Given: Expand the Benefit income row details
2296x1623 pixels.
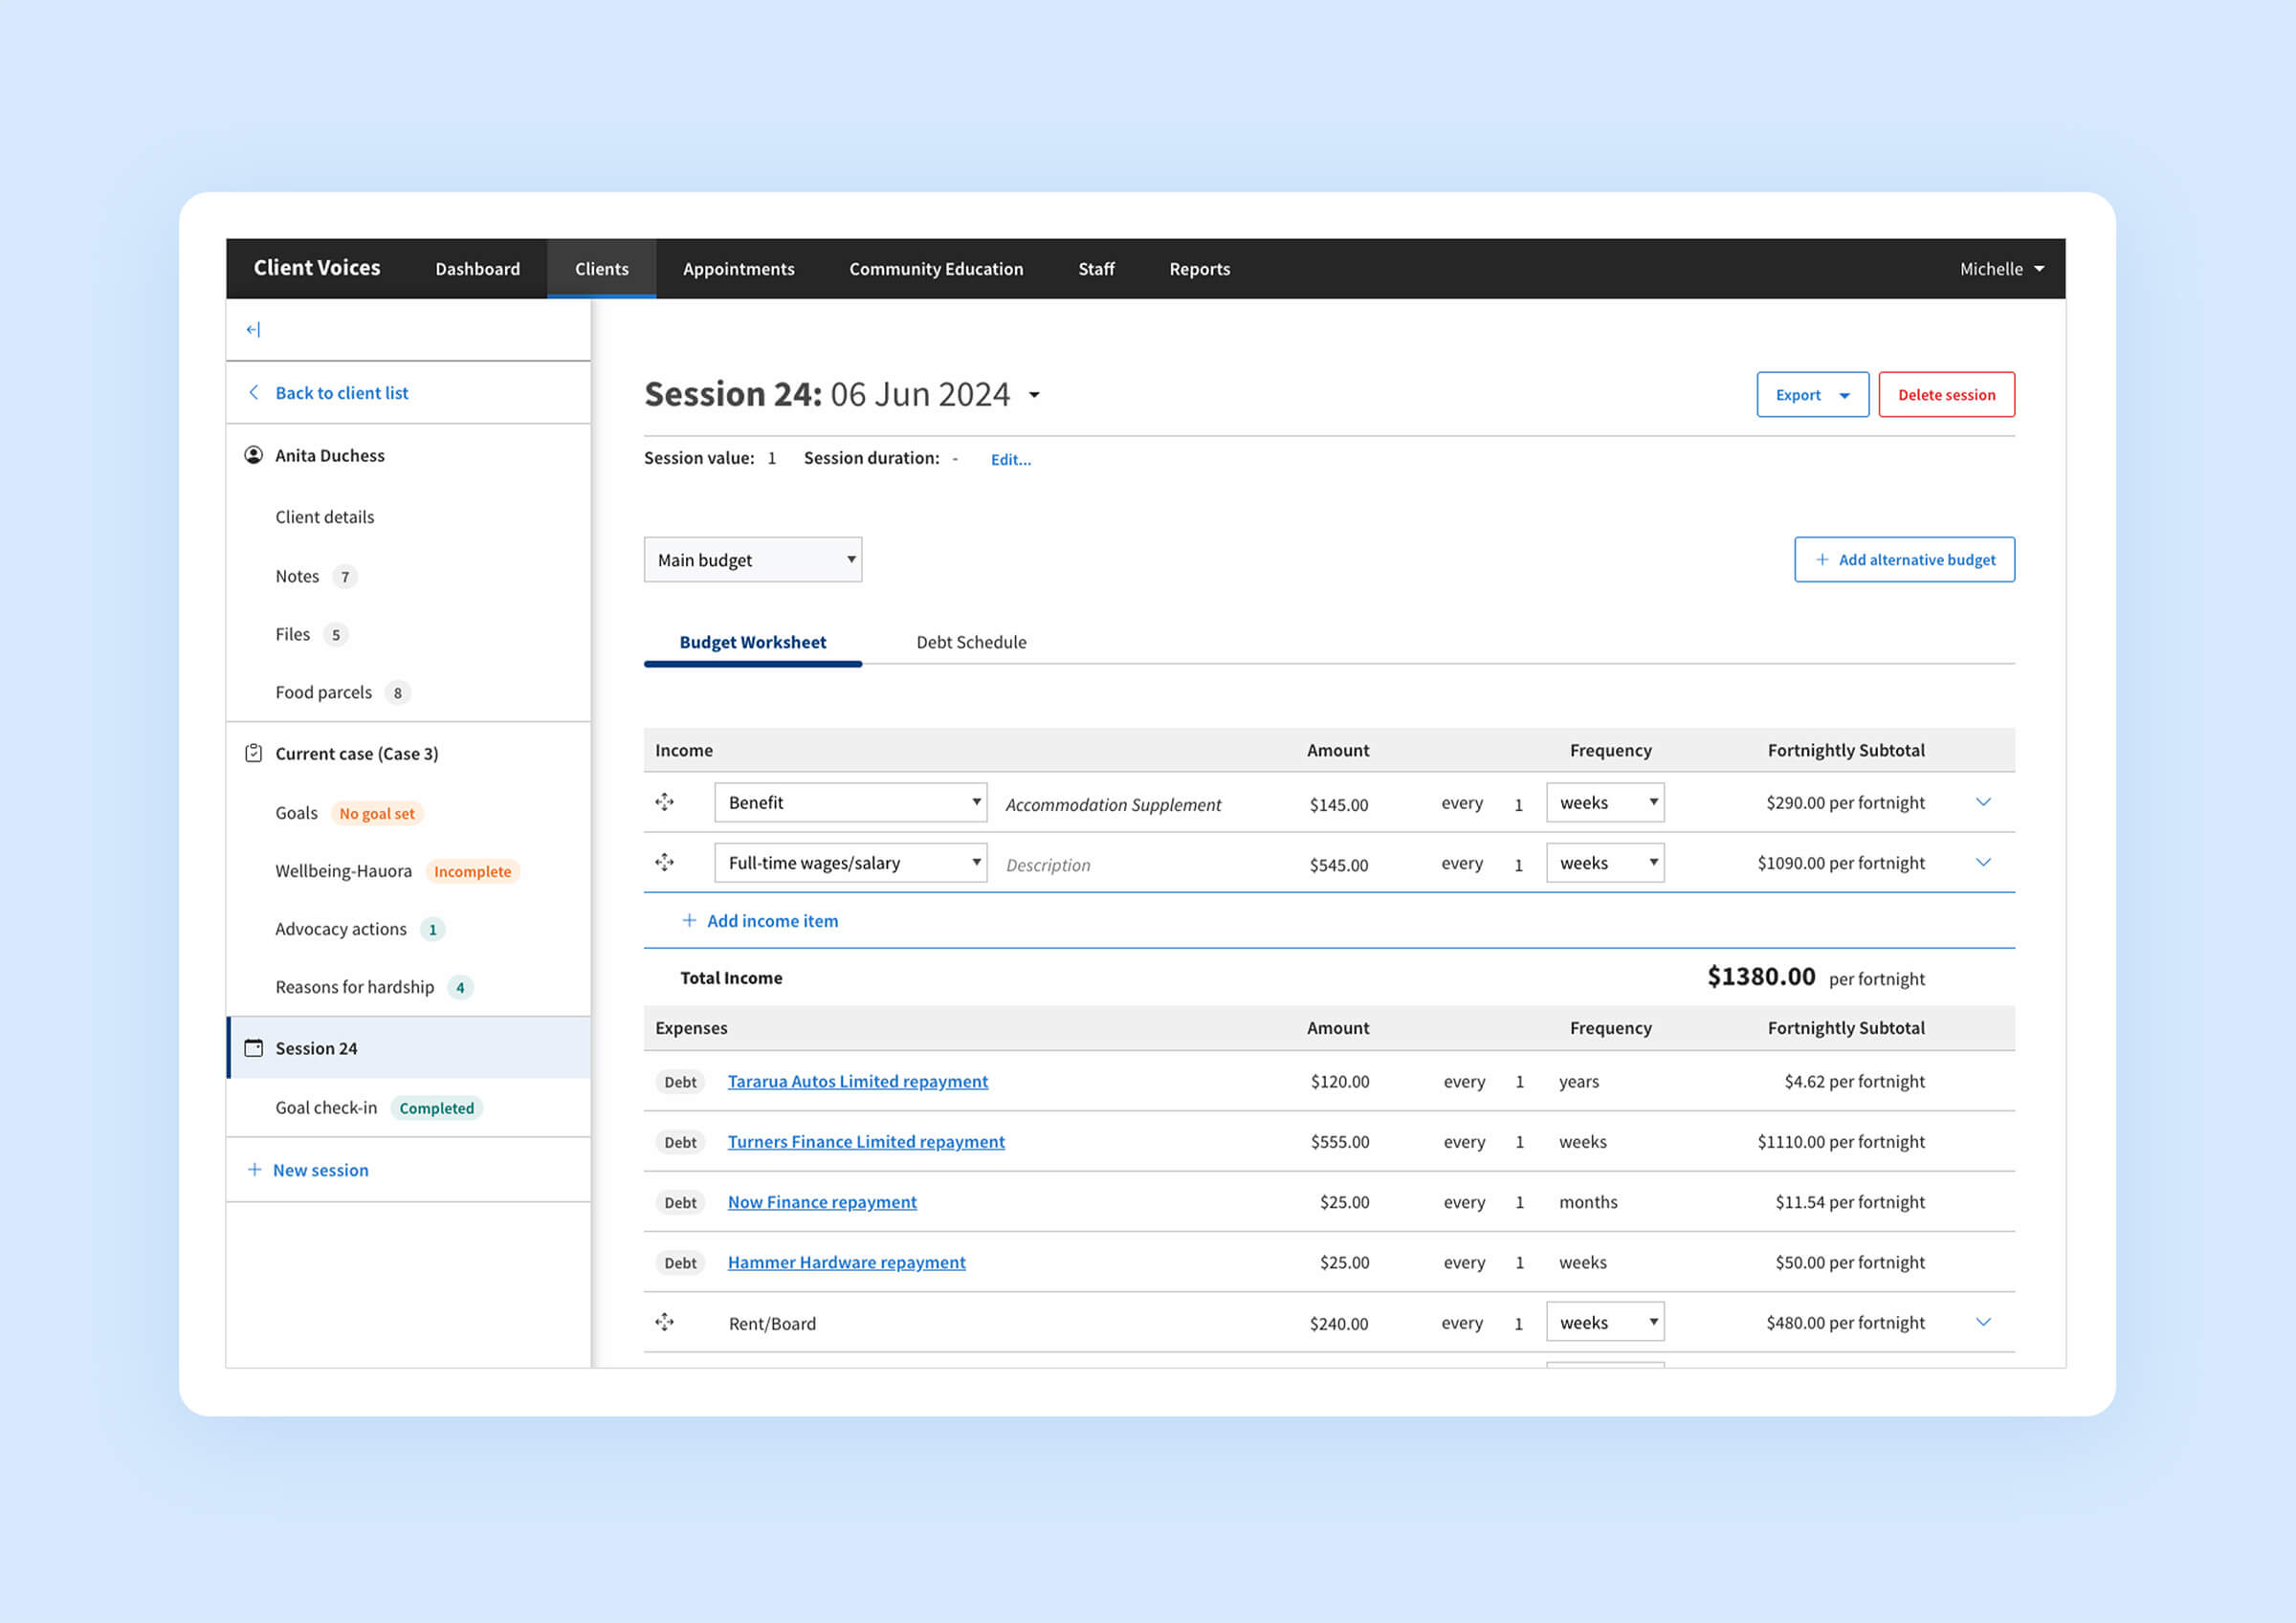Looking at the screenshot, I should click(x=1984, y=802).
